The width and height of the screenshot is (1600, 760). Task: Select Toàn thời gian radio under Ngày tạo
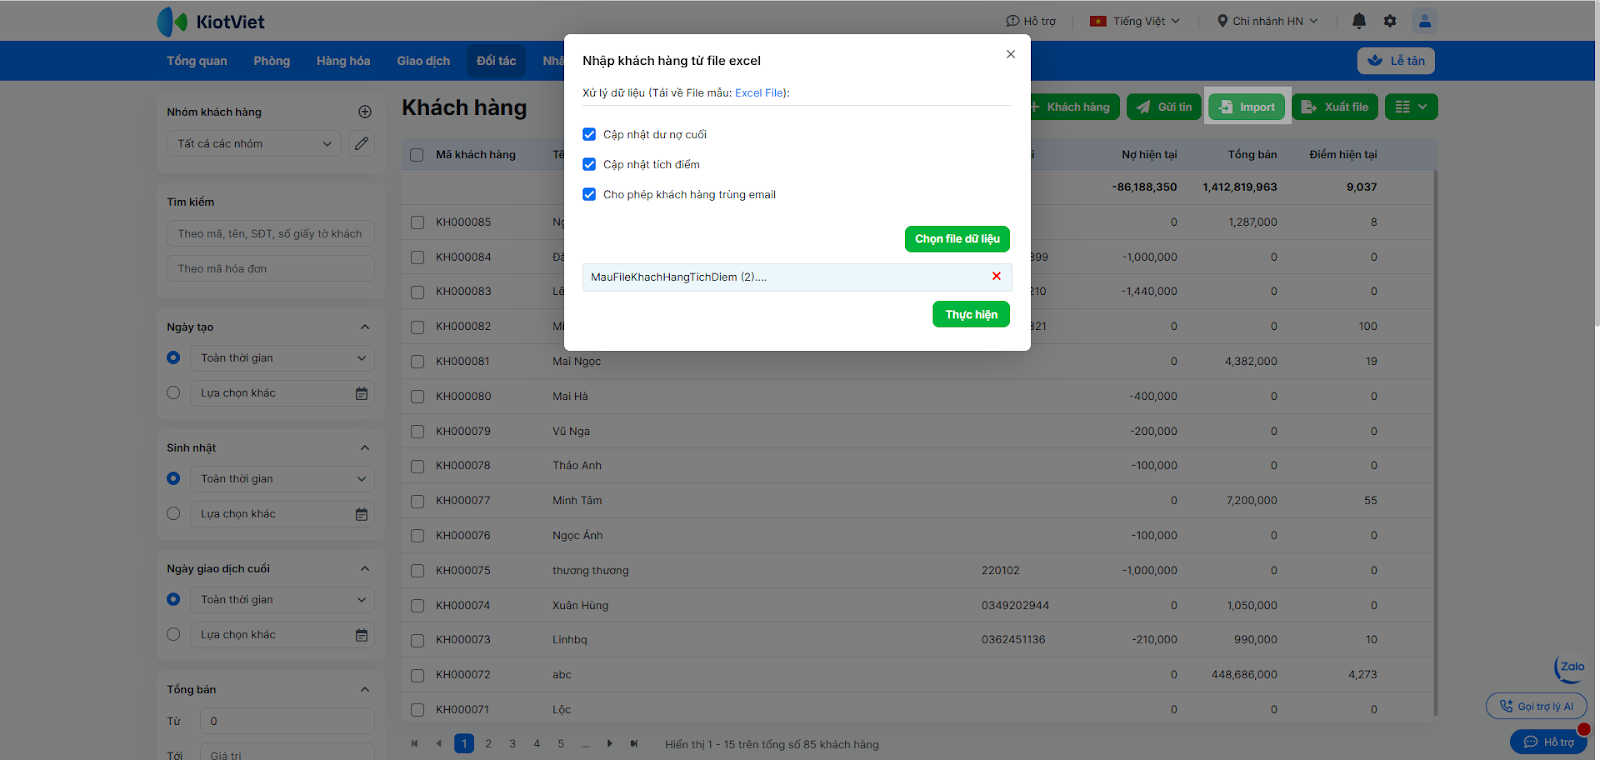tap(173, 358)
